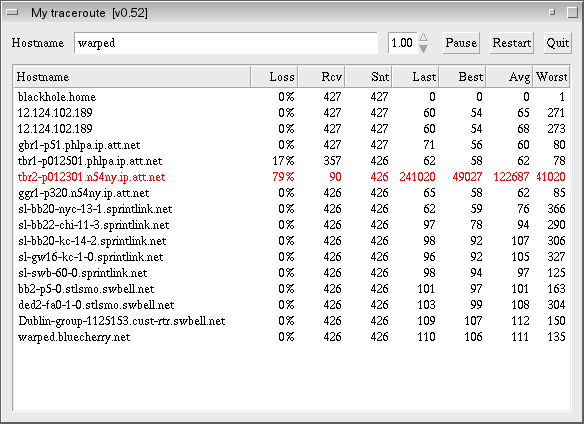Click the small iconify button in title bar
The width and height of the screenshot is (584, 424).
point(552,12)
